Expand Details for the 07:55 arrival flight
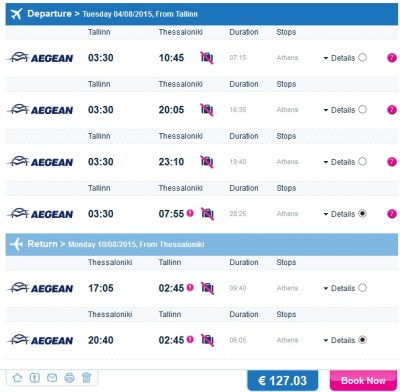The width and height of the screenshot is (400, 392). (x=339, y=214)
